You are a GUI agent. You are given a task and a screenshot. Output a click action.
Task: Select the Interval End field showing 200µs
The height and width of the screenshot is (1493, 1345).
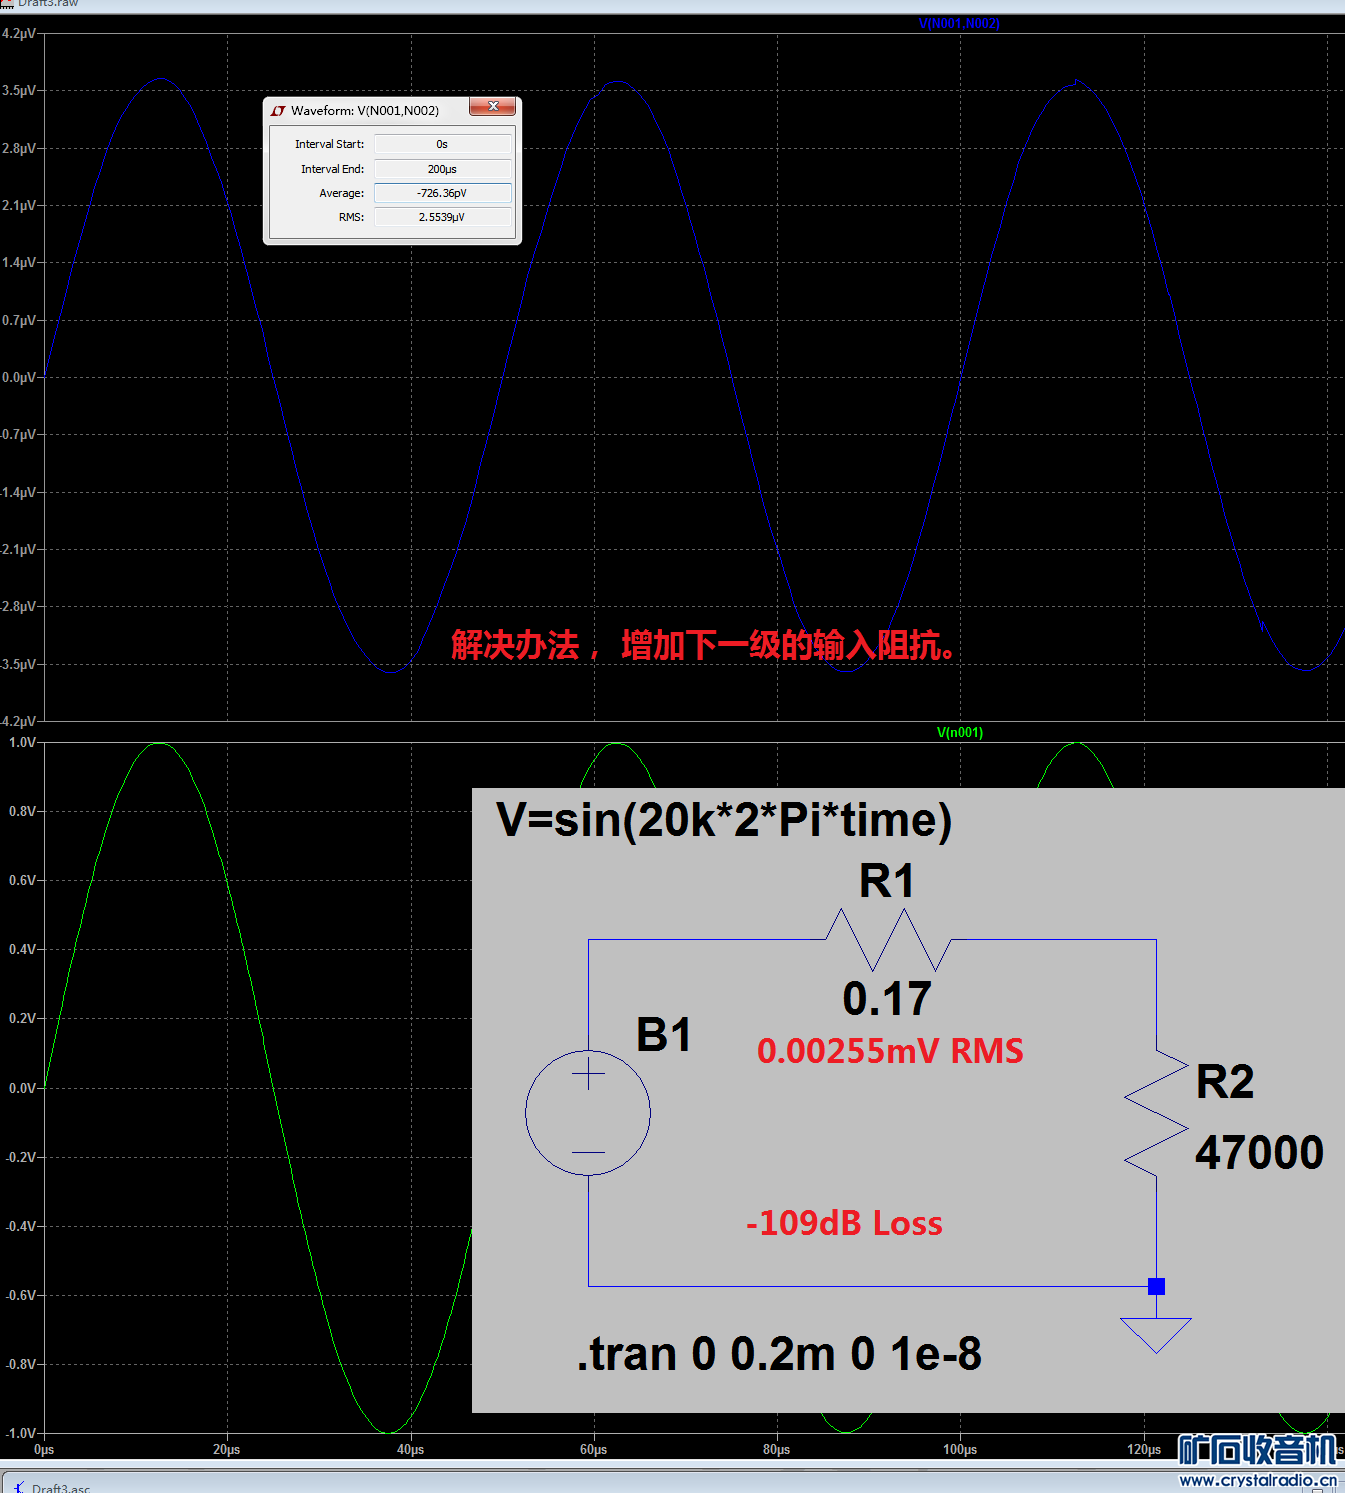442,169
